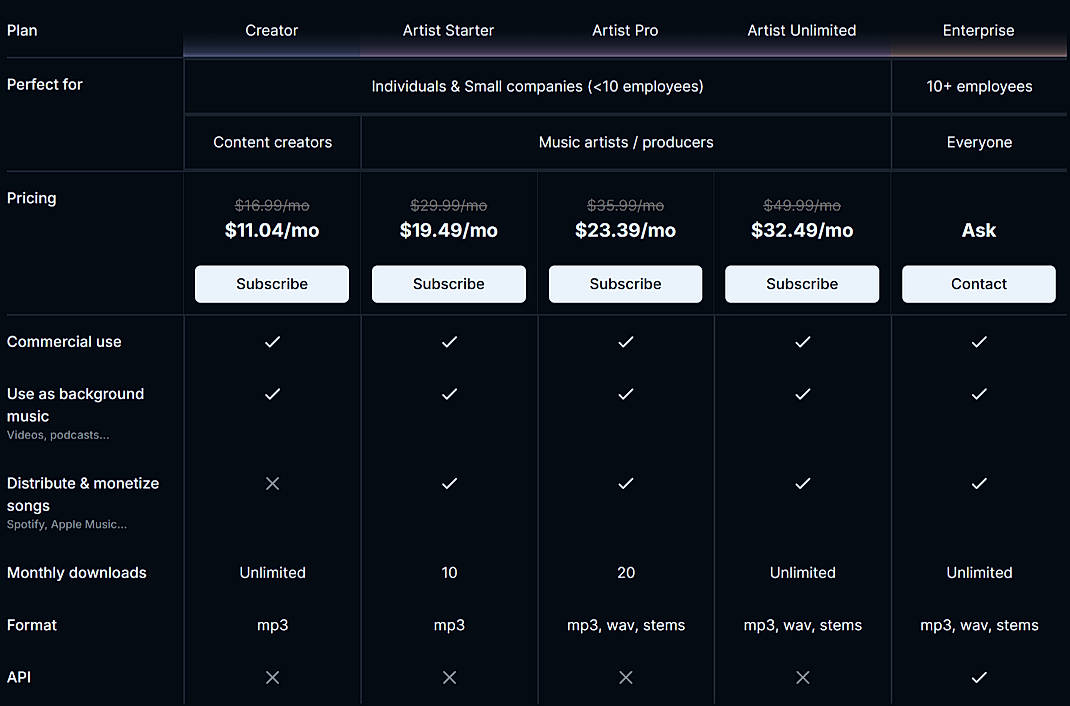Click the Music artists / producers cell
This screenshot has height=706, width=1070.
[x=626, y=143]
